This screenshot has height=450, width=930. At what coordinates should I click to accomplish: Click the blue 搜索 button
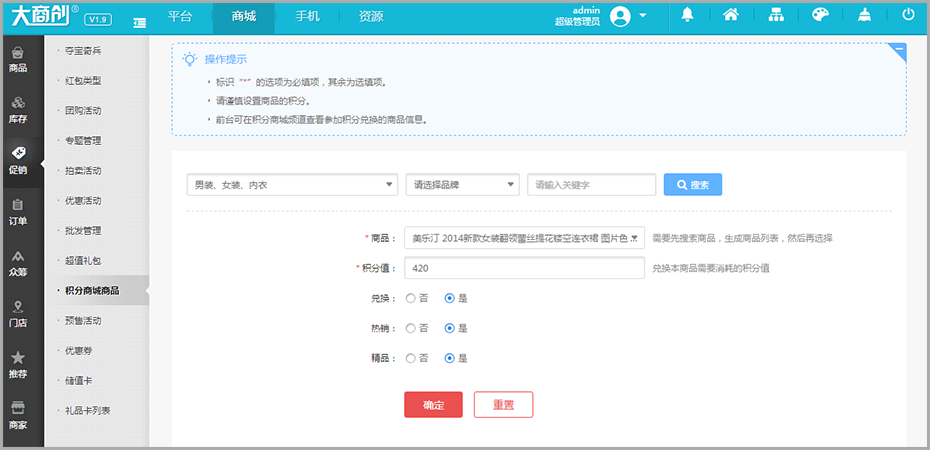coord(693,185)
